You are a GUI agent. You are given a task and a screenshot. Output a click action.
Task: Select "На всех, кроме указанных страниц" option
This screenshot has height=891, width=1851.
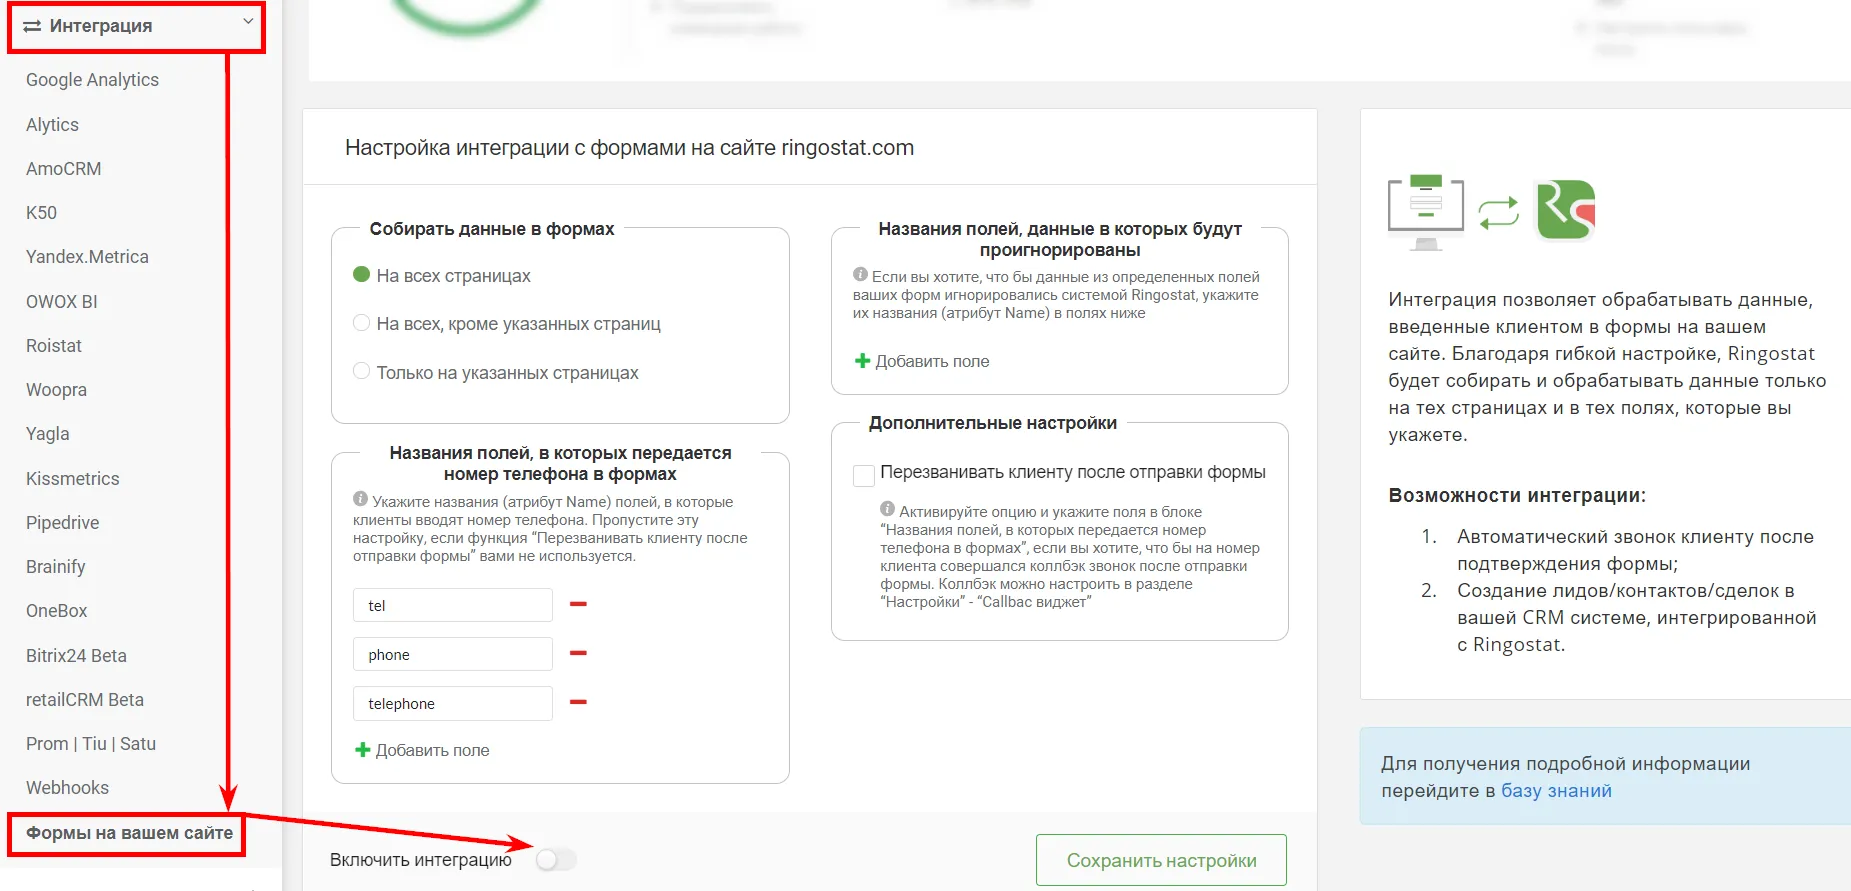(x=362, y=323)
